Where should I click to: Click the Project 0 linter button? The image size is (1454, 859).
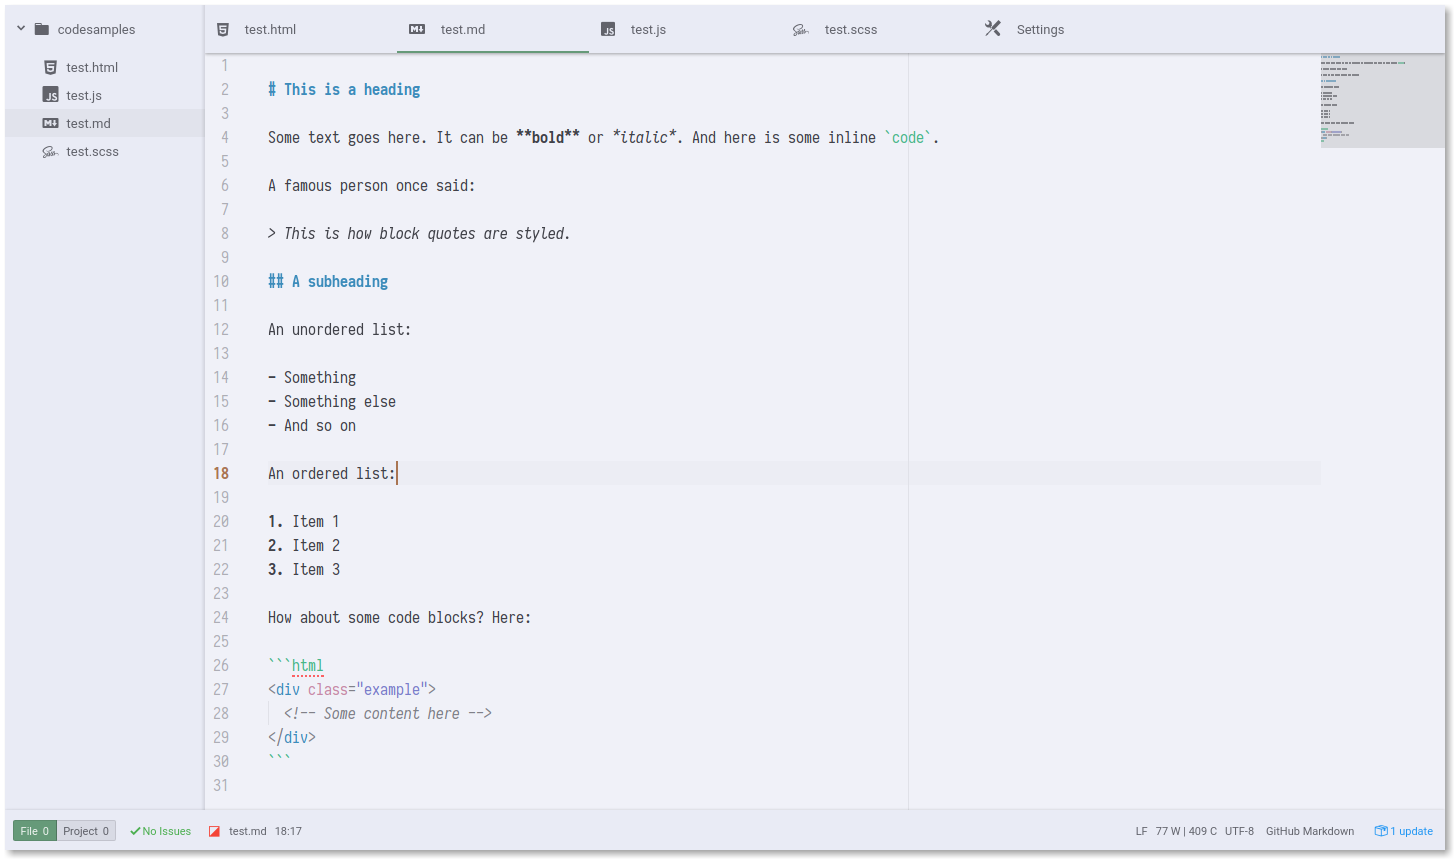click(x=86, y=831)
